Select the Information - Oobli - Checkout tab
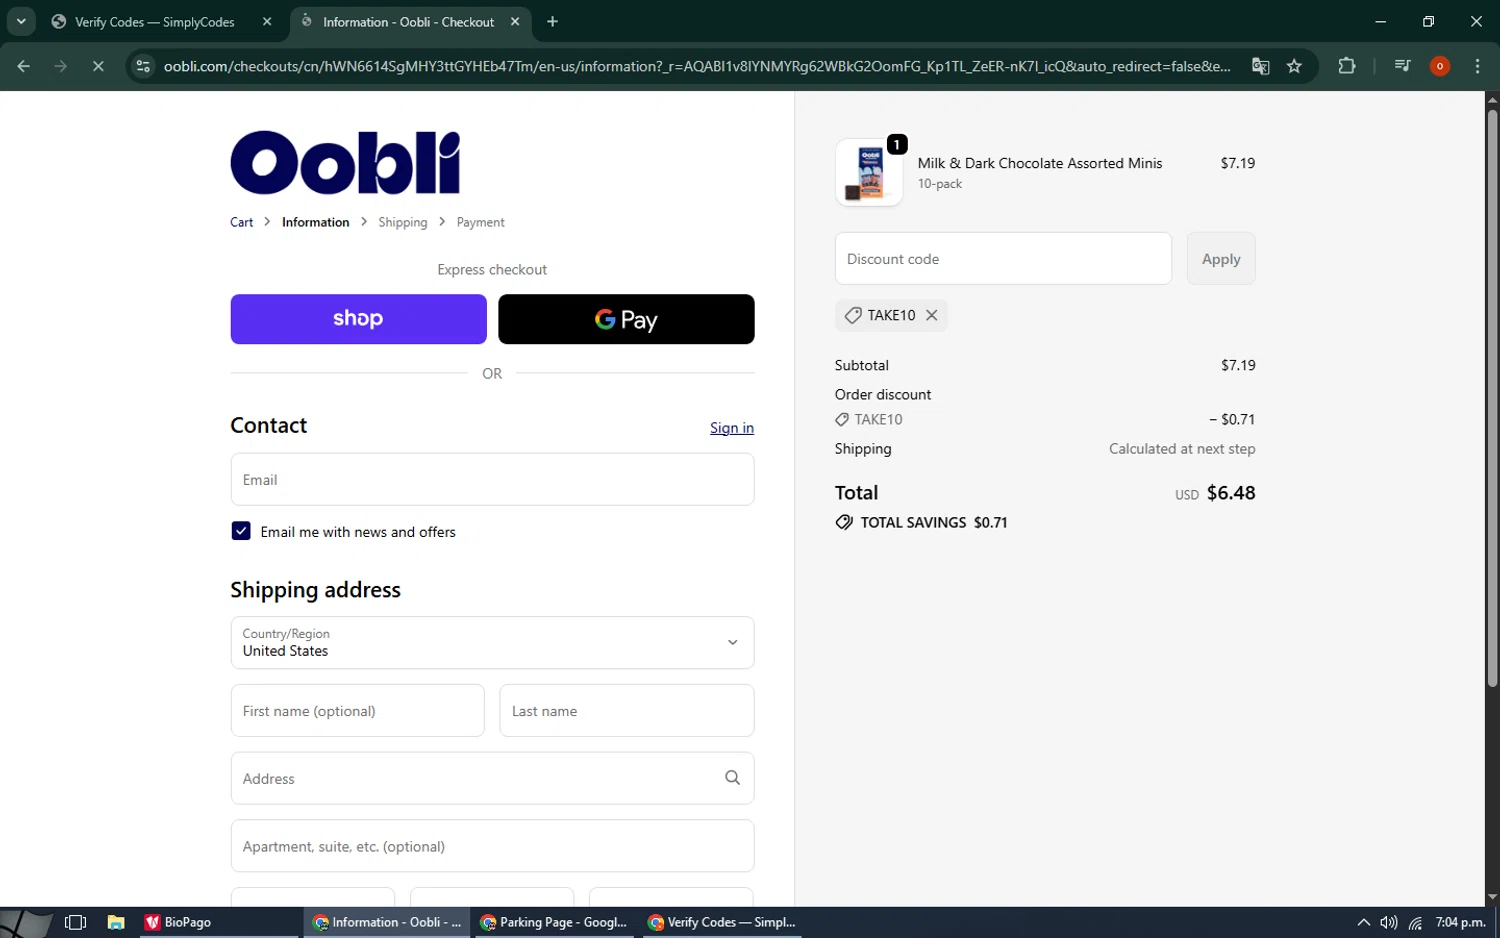The height and width of the screenshot is (938, 1500). click(x=410, y=22)
